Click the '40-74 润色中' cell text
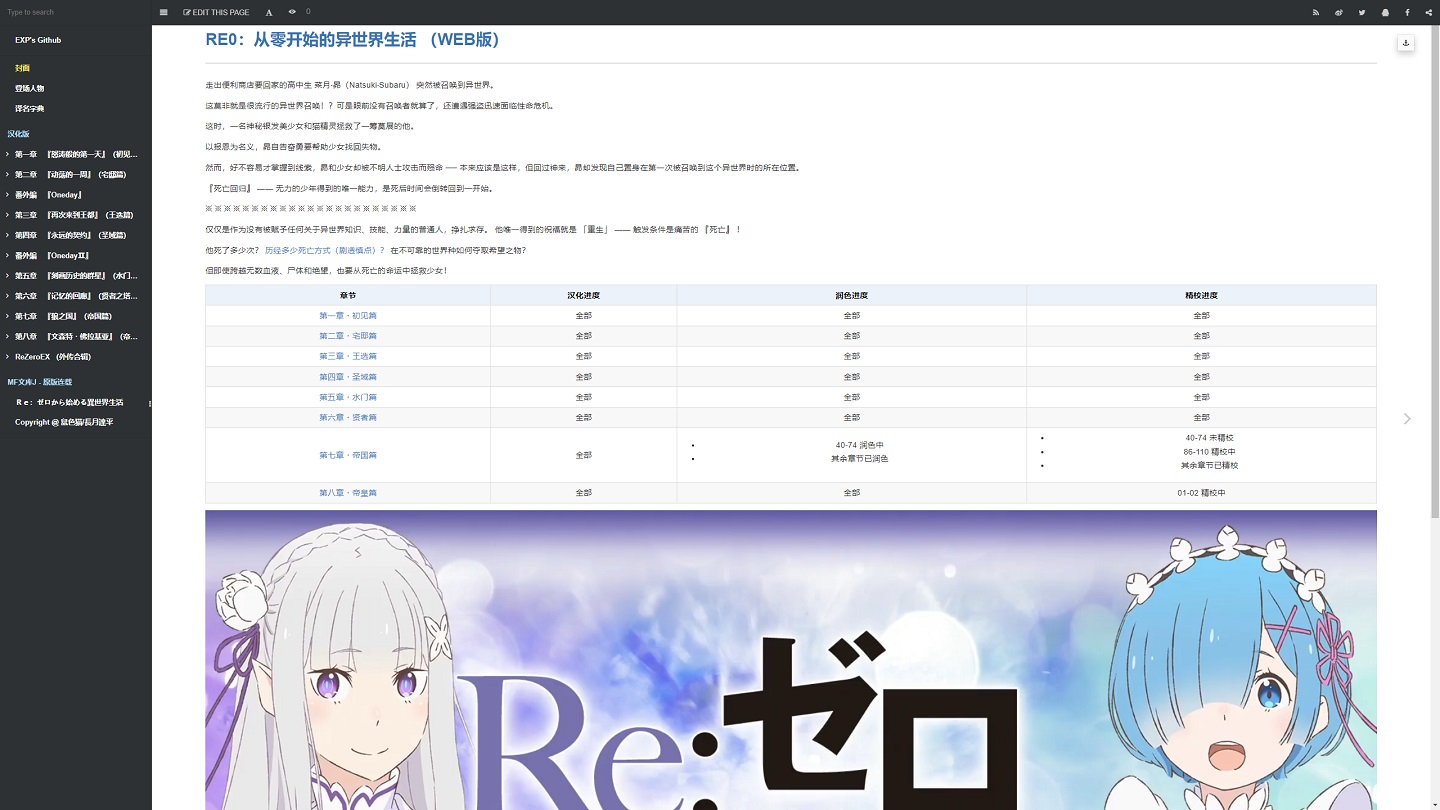1440x810 pixels. coord(860,445)
